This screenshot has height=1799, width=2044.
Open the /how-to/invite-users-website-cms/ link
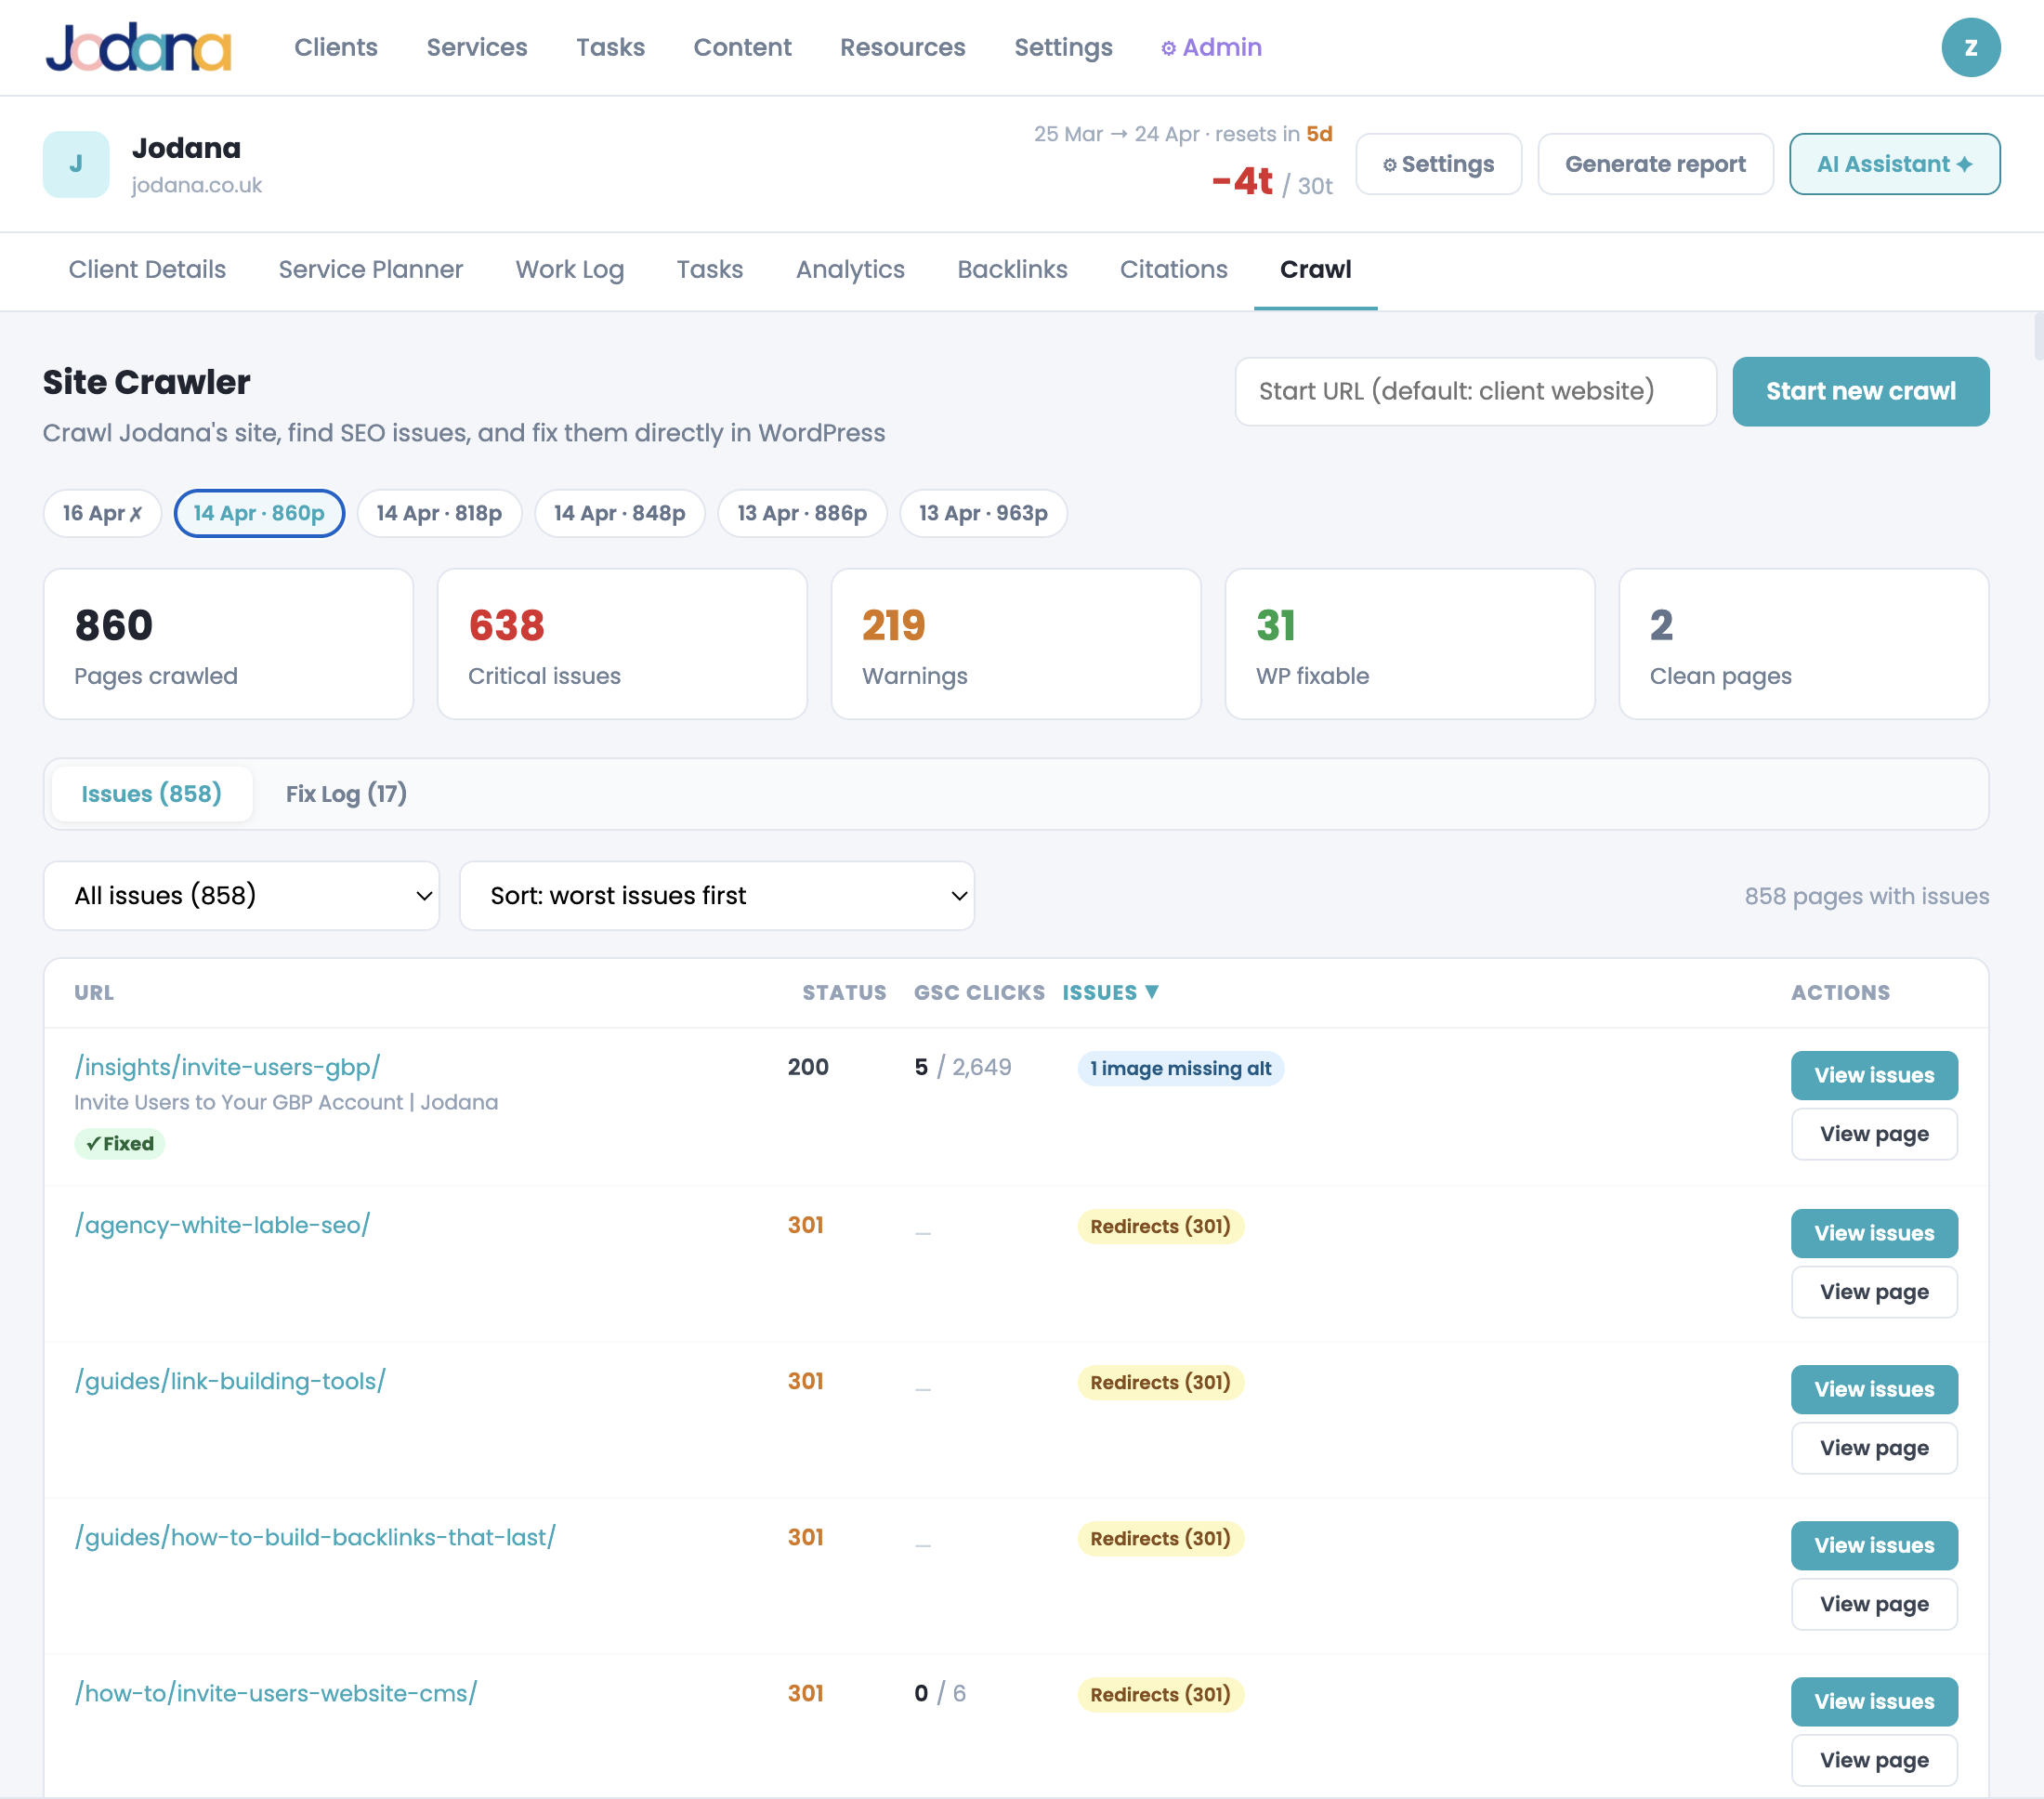(x=276, y=1693)
